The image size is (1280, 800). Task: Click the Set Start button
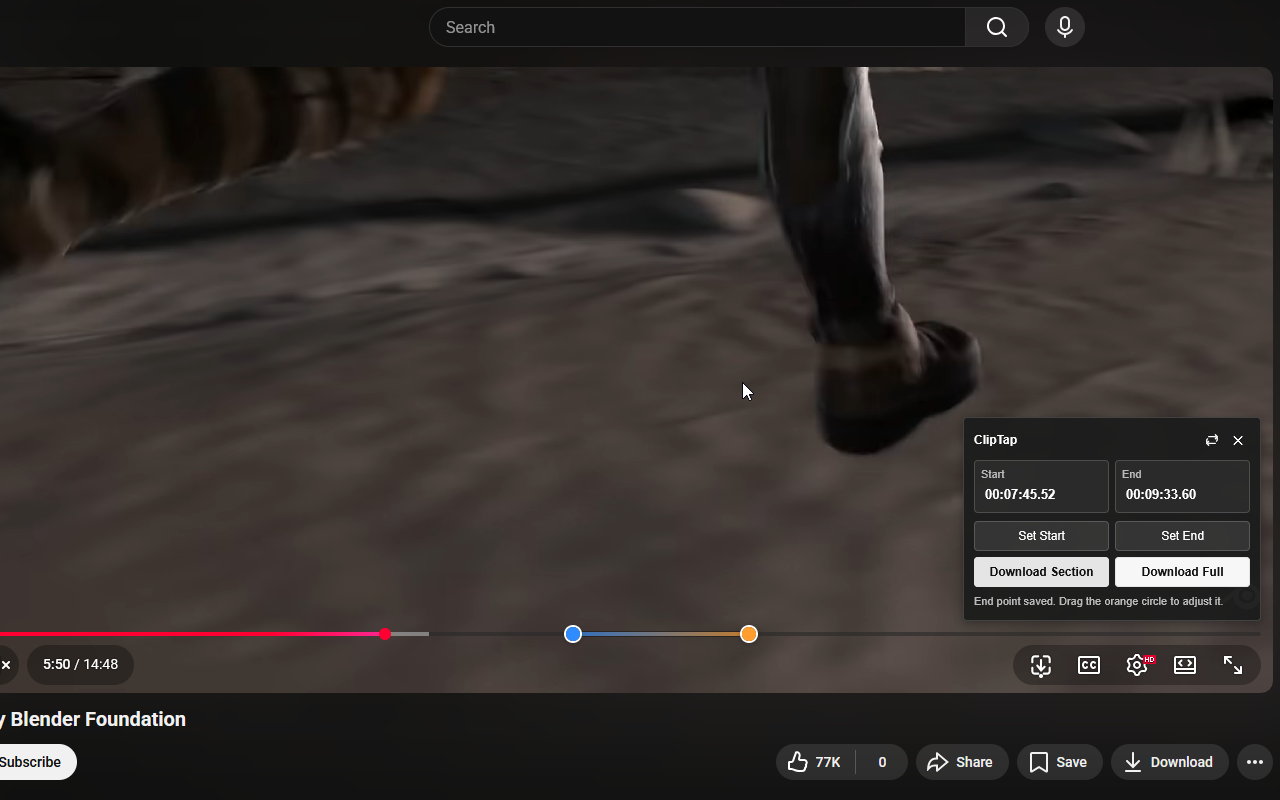point(1041,536)
